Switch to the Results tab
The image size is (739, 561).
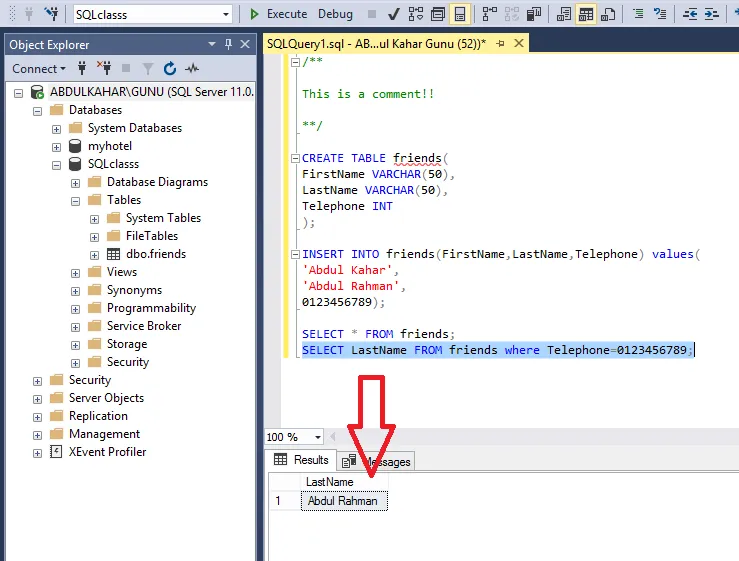pos(301,460)
